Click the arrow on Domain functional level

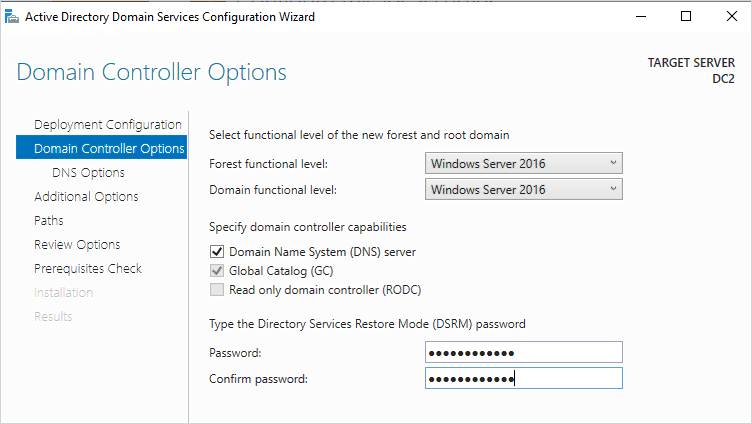point(613,188)
